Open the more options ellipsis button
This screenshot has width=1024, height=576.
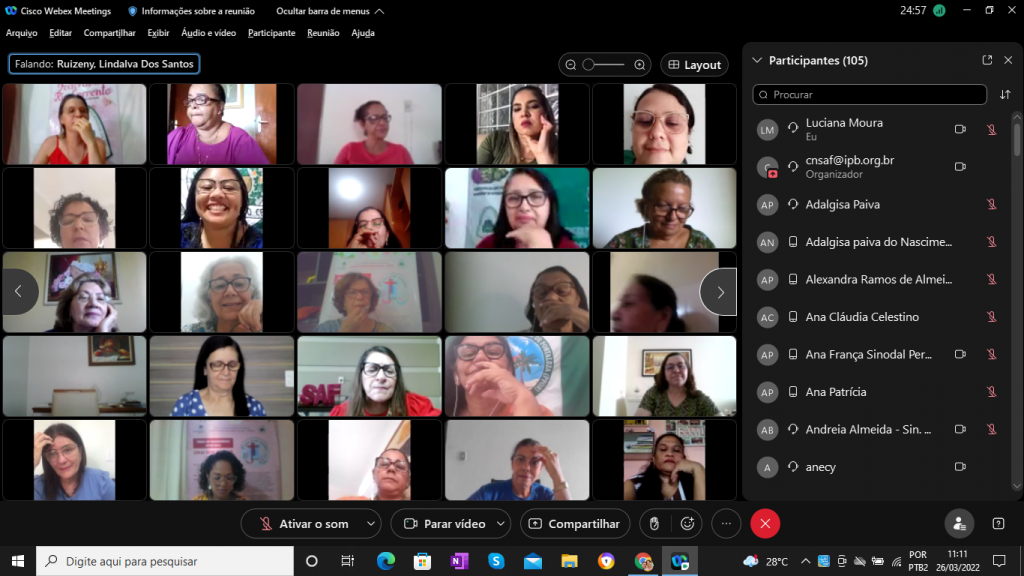pos(726,523)
